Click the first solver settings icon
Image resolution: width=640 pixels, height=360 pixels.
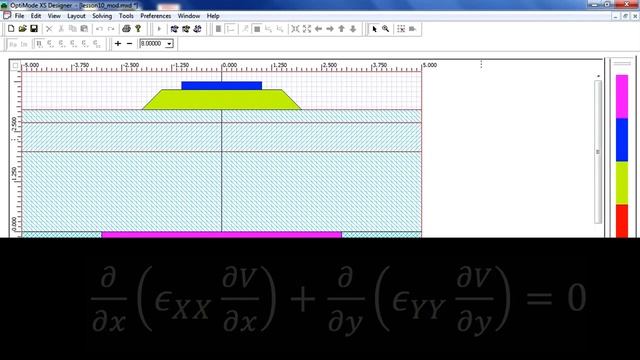[174, 29]
